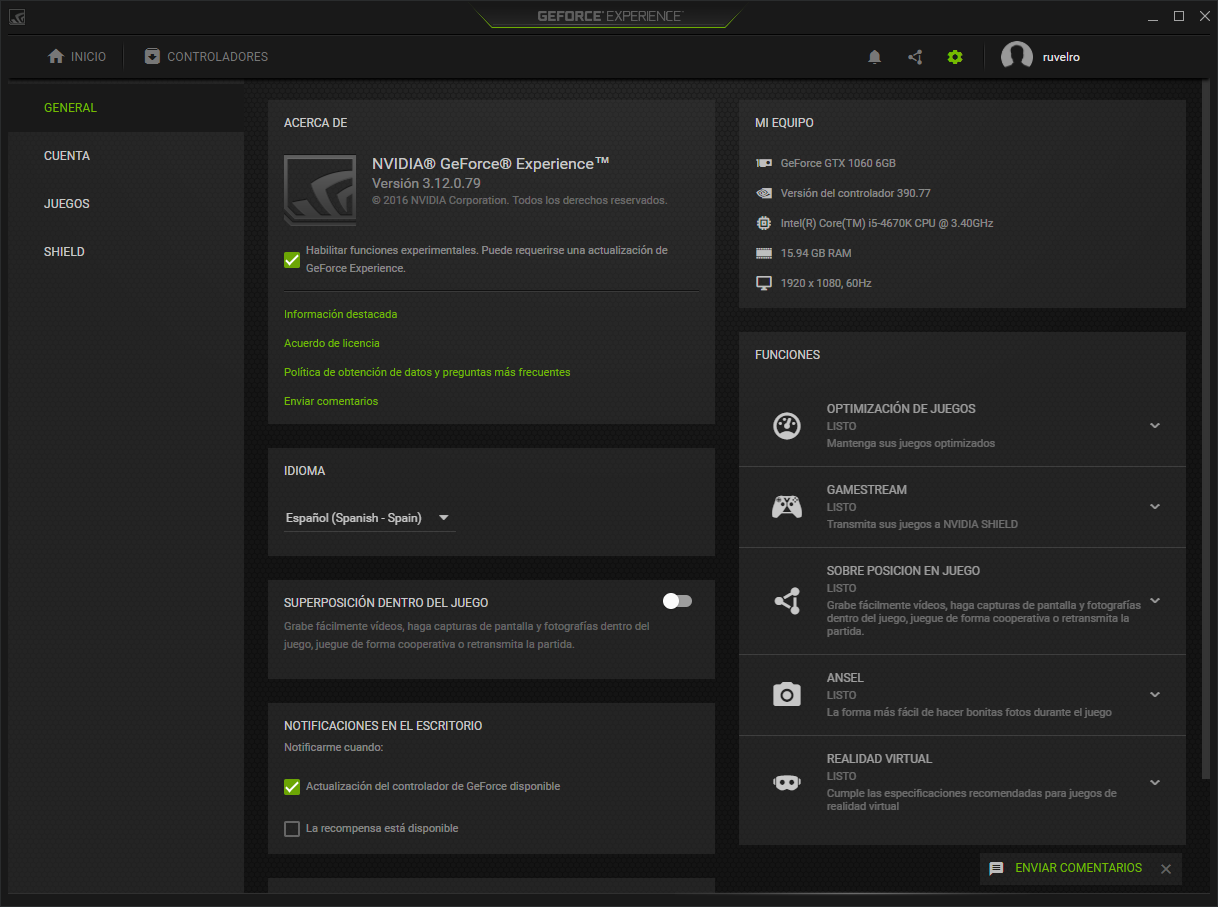
Task: Expand the Optimización de juegos row chevron
Action: (x=1155, y=426)
